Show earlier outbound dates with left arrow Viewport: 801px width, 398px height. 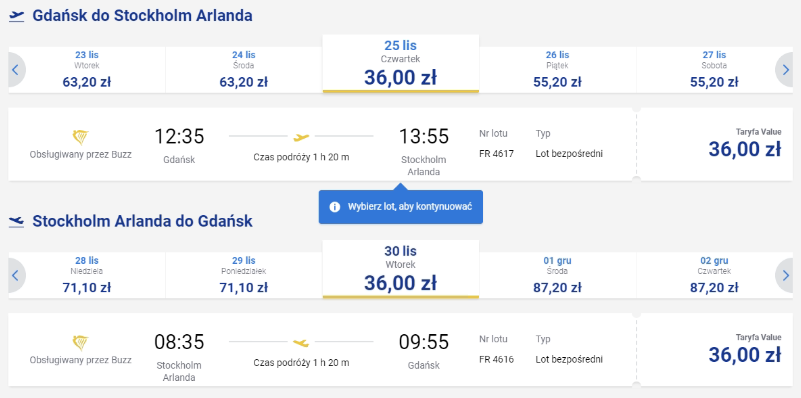coord(16,70)
